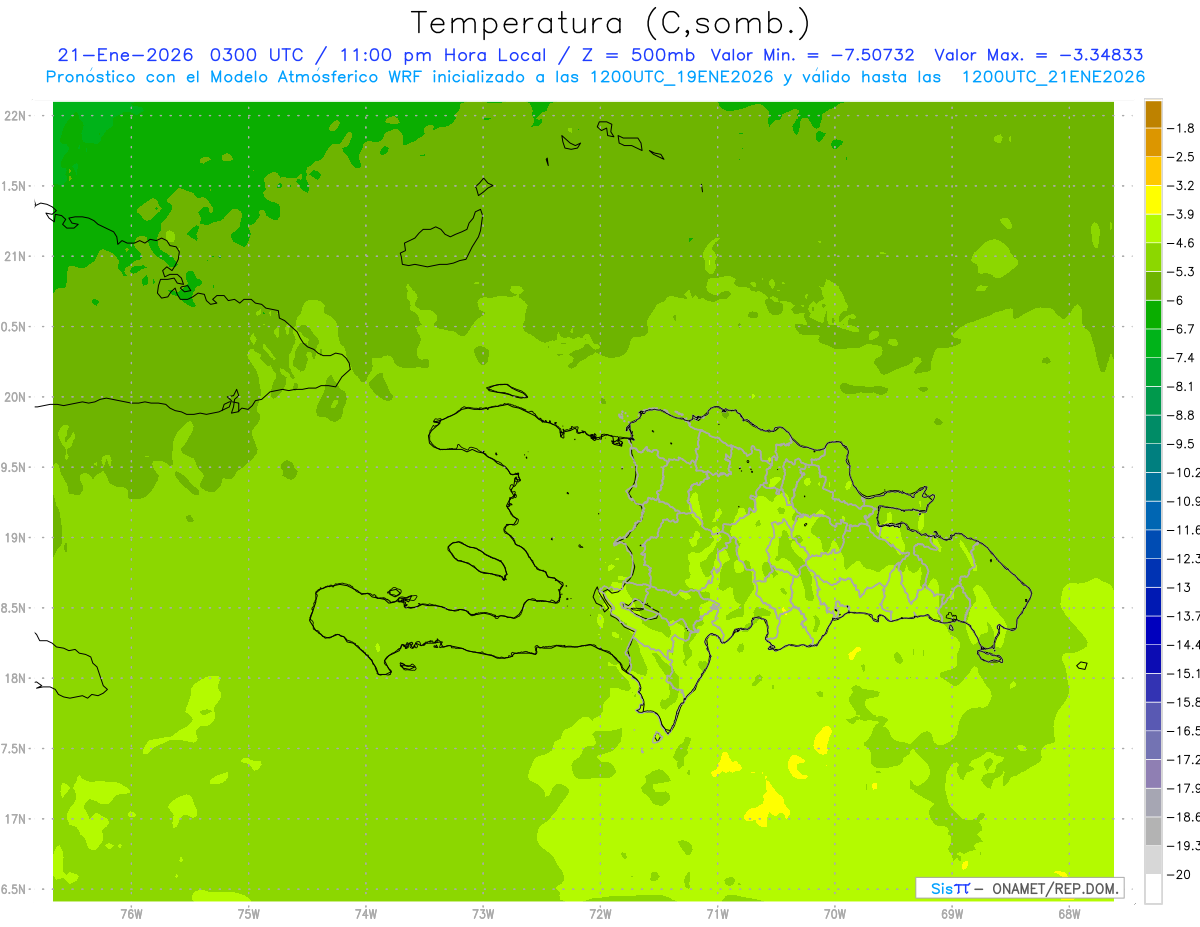Click the "-3.9" colorbar label
Image resolution: width=1200 pixels, height=927 pixels.
[x=1182, y=214]
